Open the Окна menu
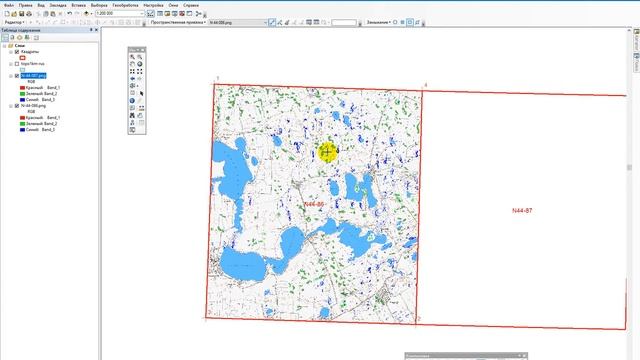Viewport: 640px width, 360px height. click(173, 5)
